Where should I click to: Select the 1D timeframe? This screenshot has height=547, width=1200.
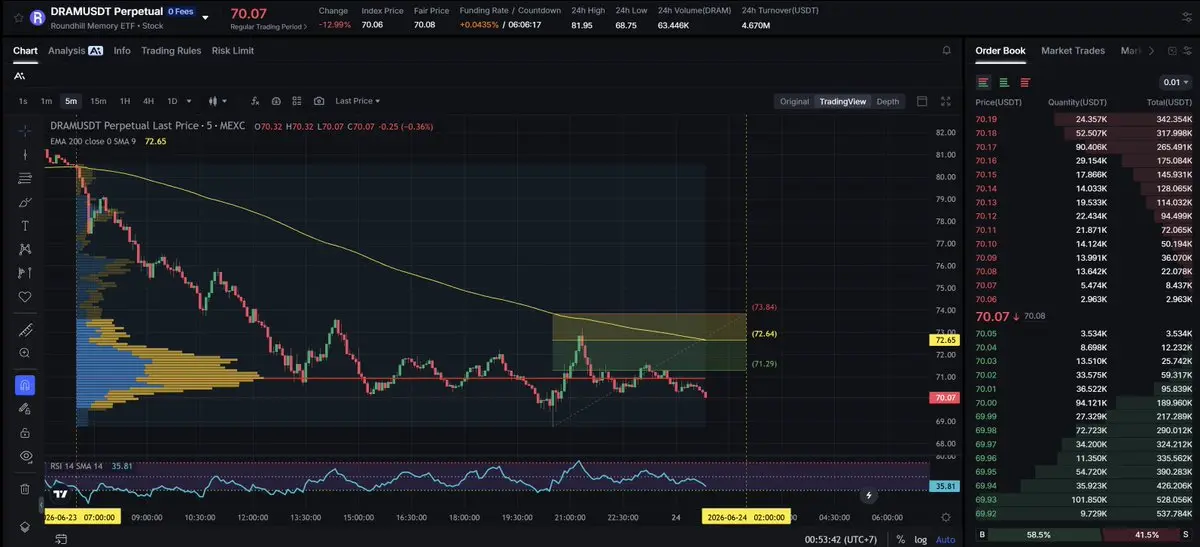[x=171, y=101]
